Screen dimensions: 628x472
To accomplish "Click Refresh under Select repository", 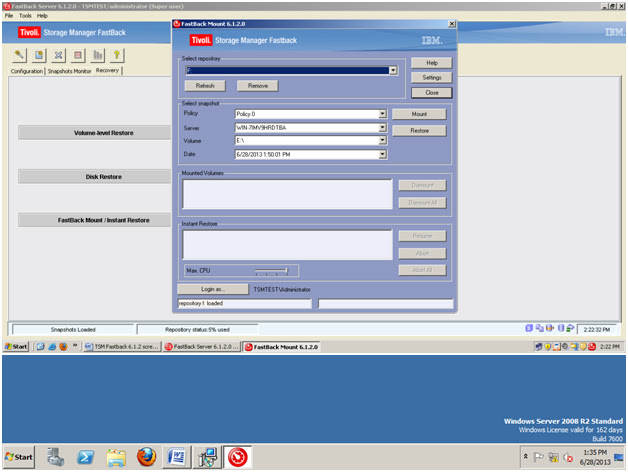I will tap(205, 86).
